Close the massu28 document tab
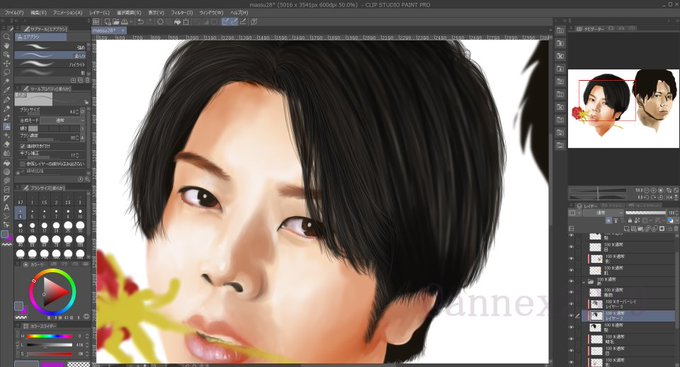Screen dimensions: 680x367 (x=123, y=30)
